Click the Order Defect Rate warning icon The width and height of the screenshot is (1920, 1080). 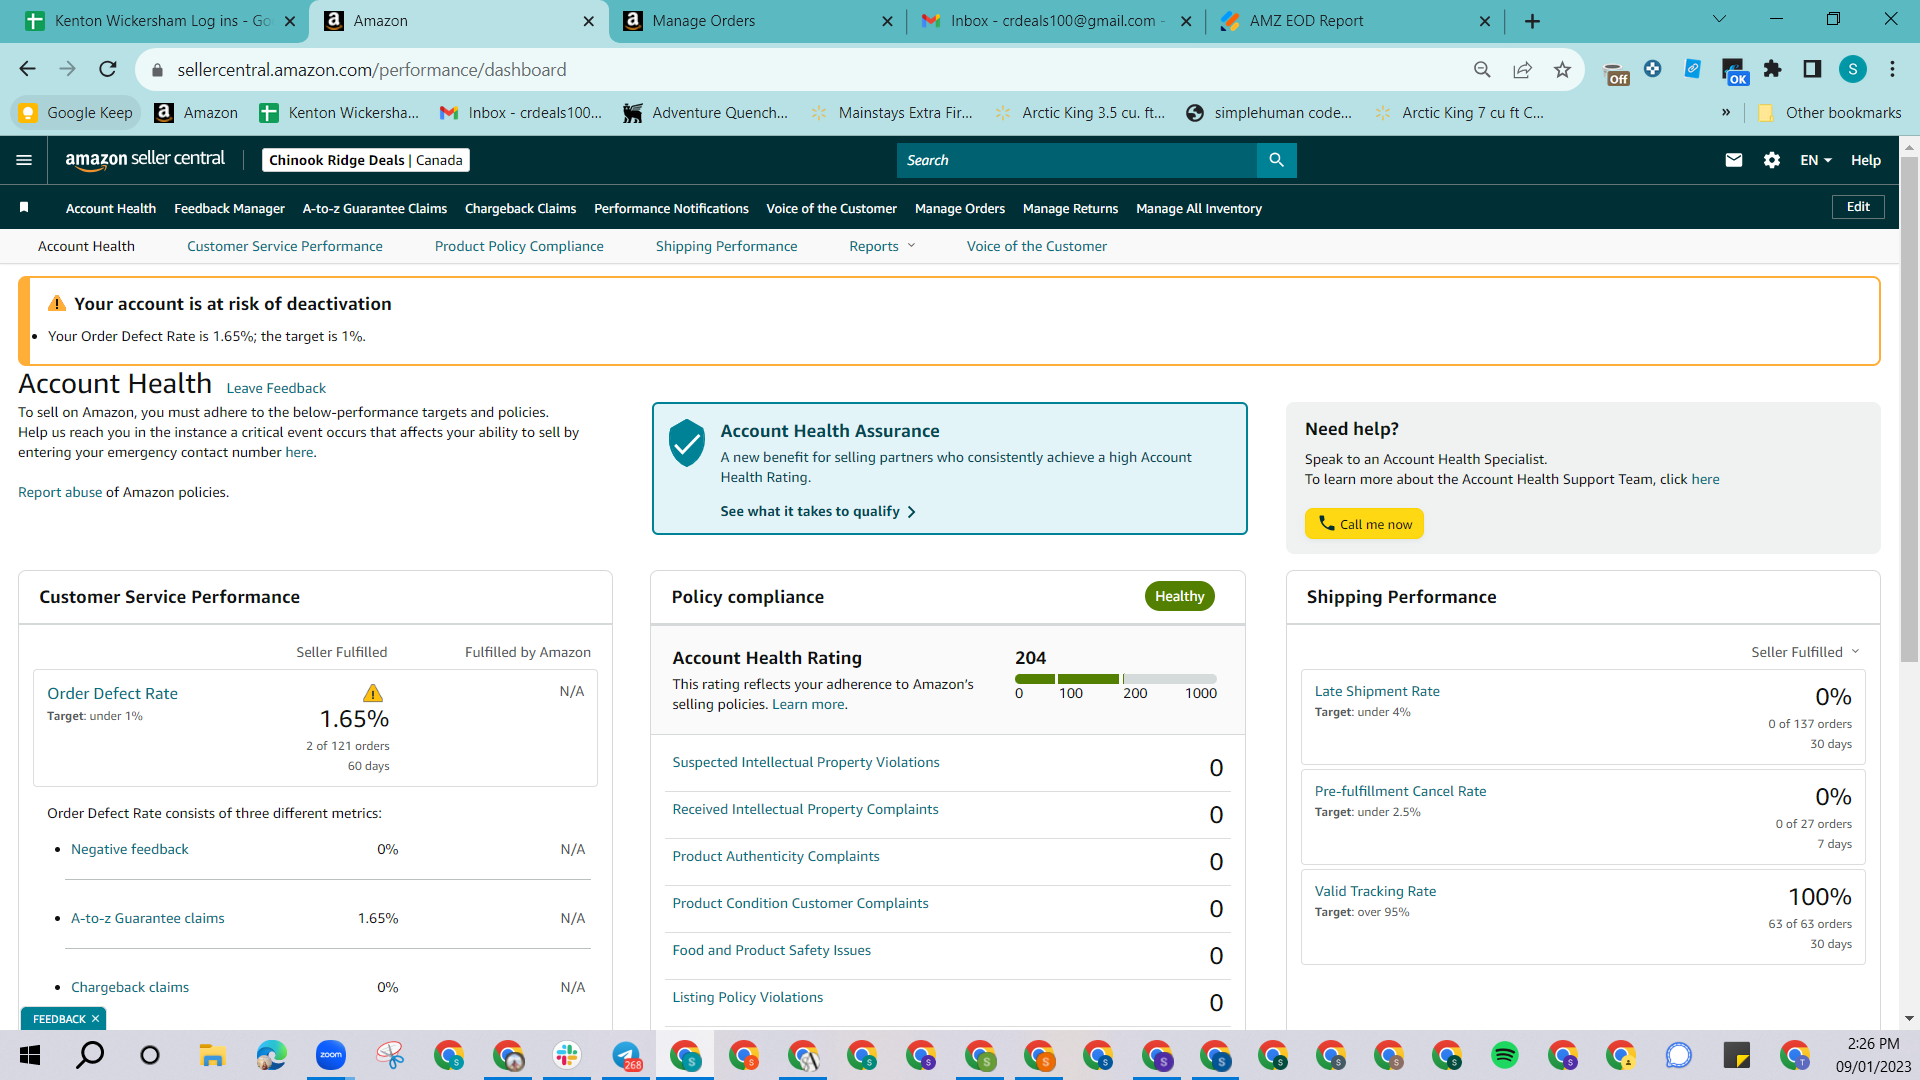coord(373,693)
